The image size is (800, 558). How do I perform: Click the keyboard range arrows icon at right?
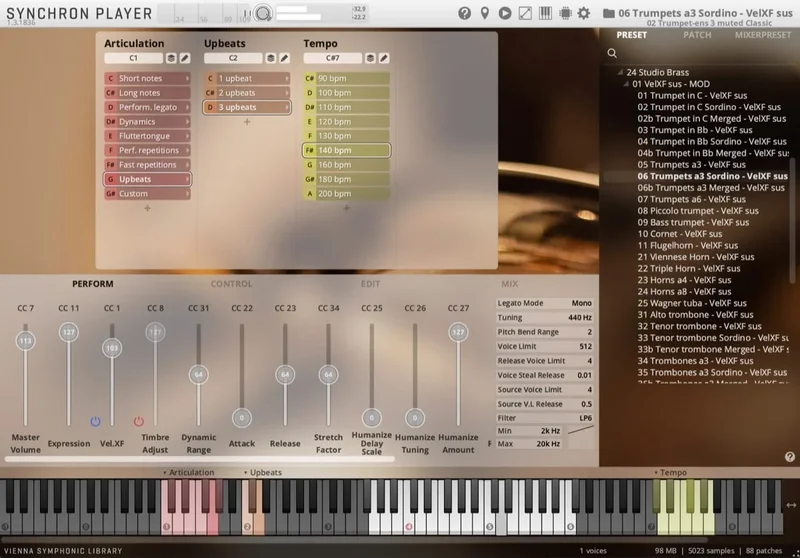coord(791,505)
